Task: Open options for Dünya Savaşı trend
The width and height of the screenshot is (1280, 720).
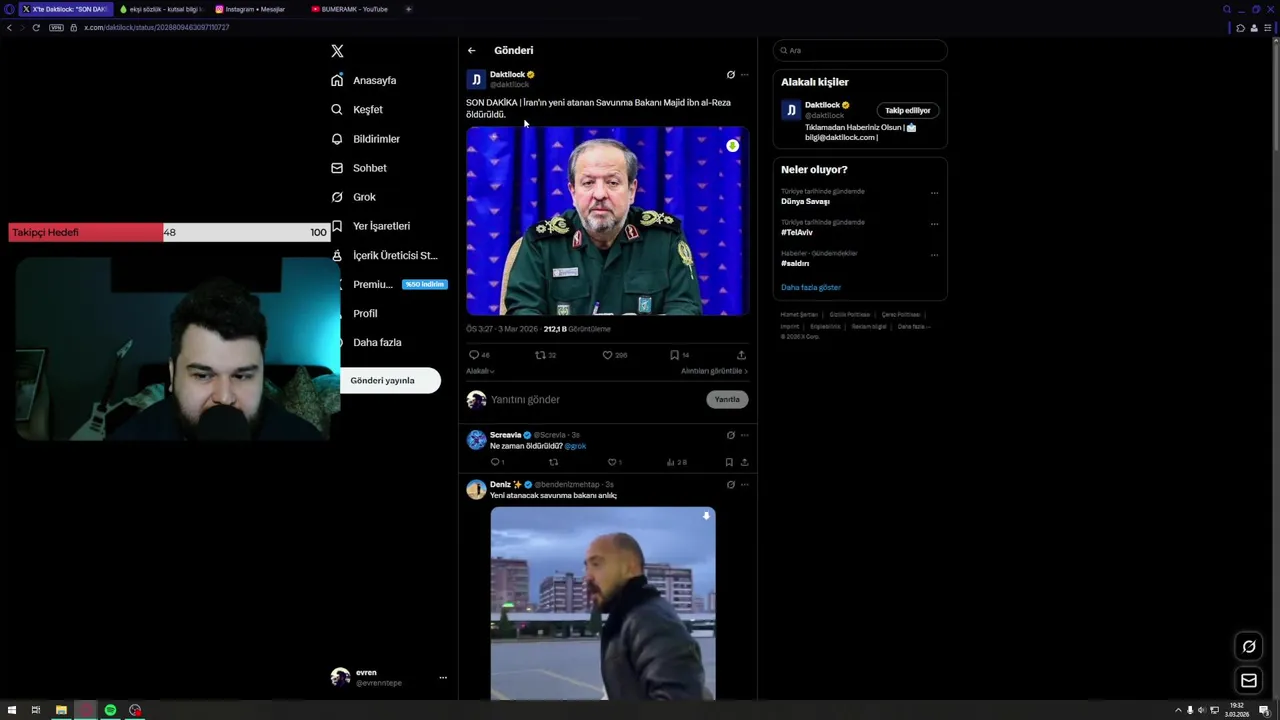Action: coord(934,193)
